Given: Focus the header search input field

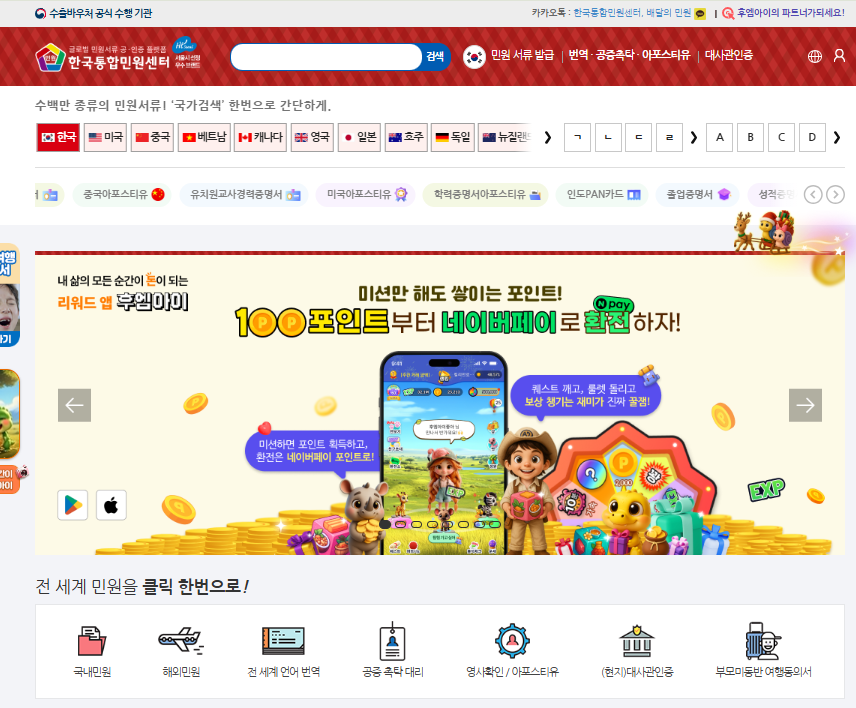Looking at the screenshot, I should pyautogui.click(x=326, y=56).
